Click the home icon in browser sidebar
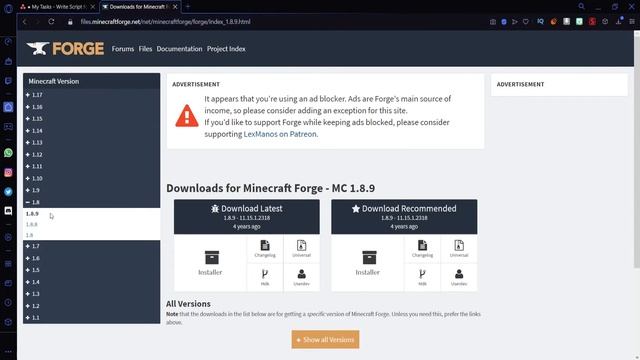This screenshot has height=360, width=640. click(x=8, y=107)
